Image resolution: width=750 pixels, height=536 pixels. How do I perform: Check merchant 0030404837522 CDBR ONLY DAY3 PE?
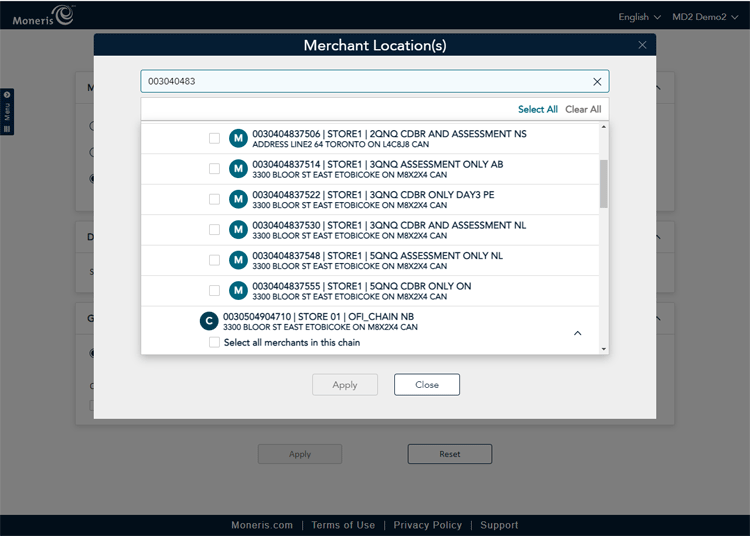214,199
